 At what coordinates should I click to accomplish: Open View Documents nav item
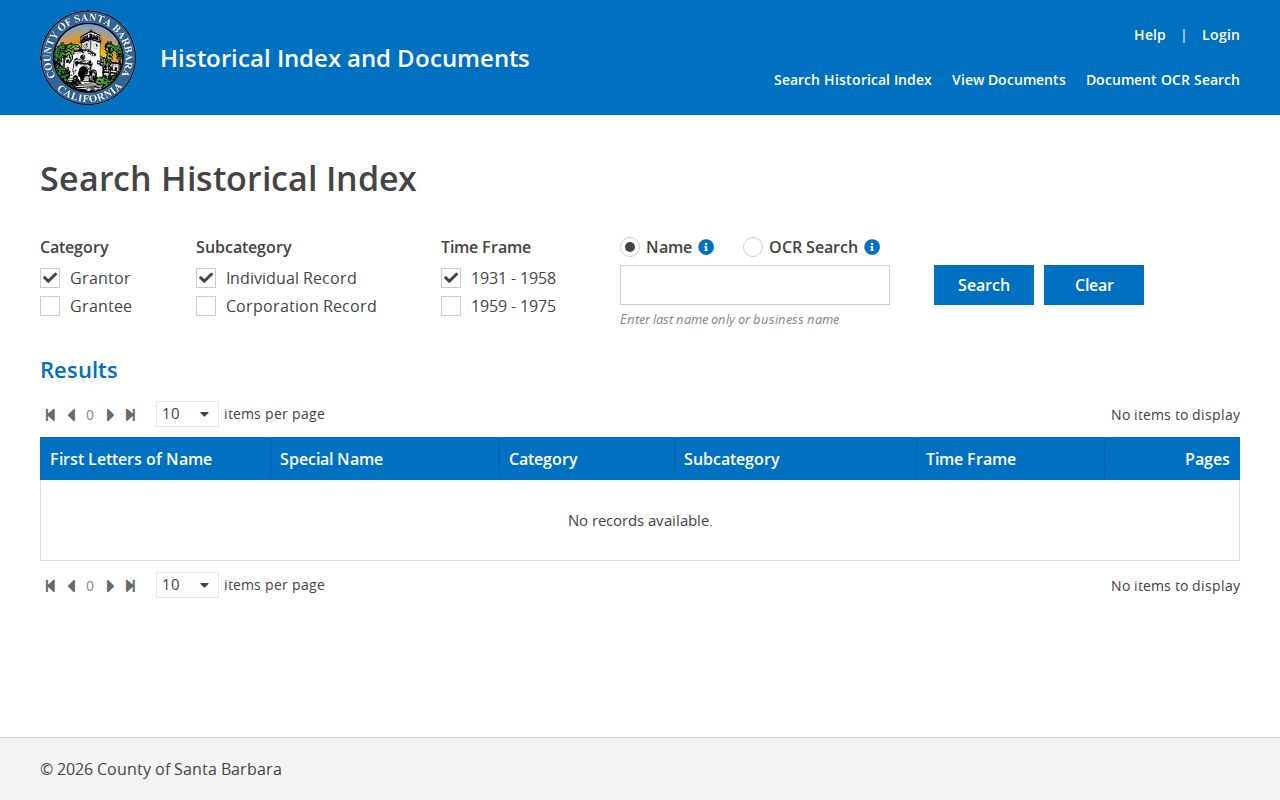[1009, 80]
